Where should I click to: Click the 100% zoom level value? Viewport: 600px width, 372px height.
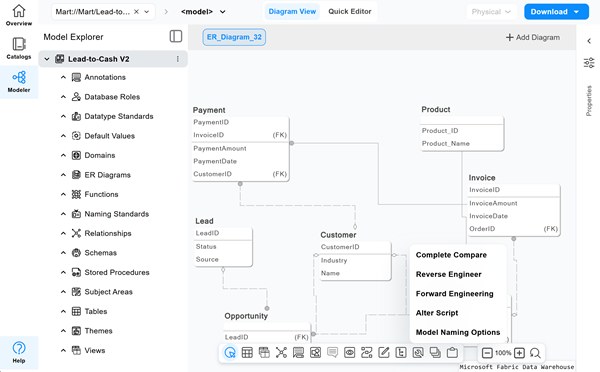[x=503, y=353]
